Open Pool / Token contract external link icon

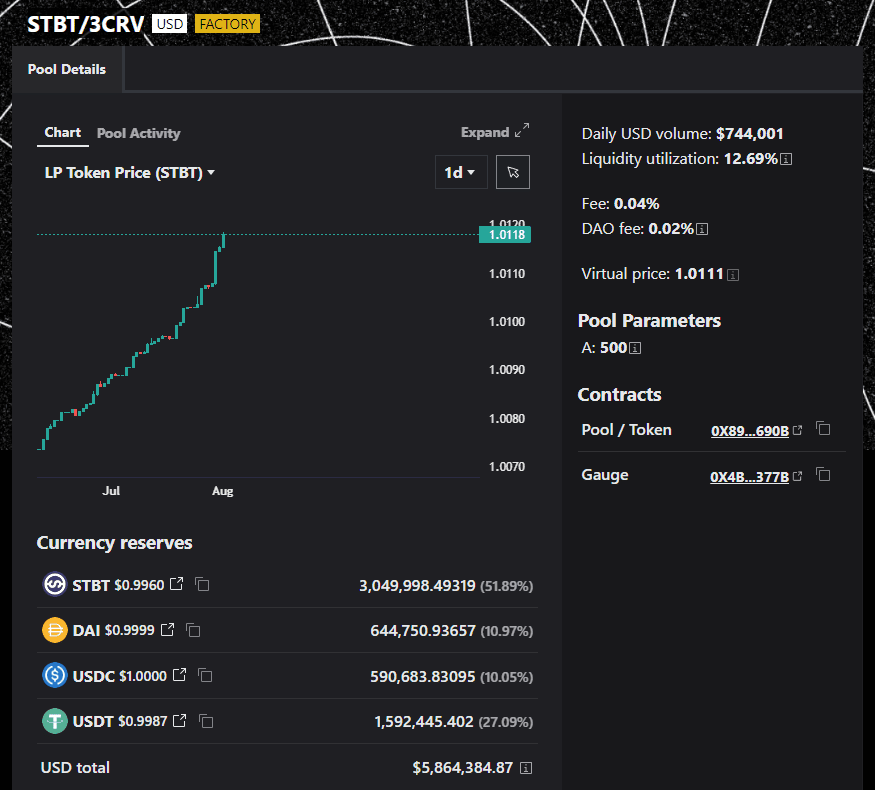pos(797,430)
